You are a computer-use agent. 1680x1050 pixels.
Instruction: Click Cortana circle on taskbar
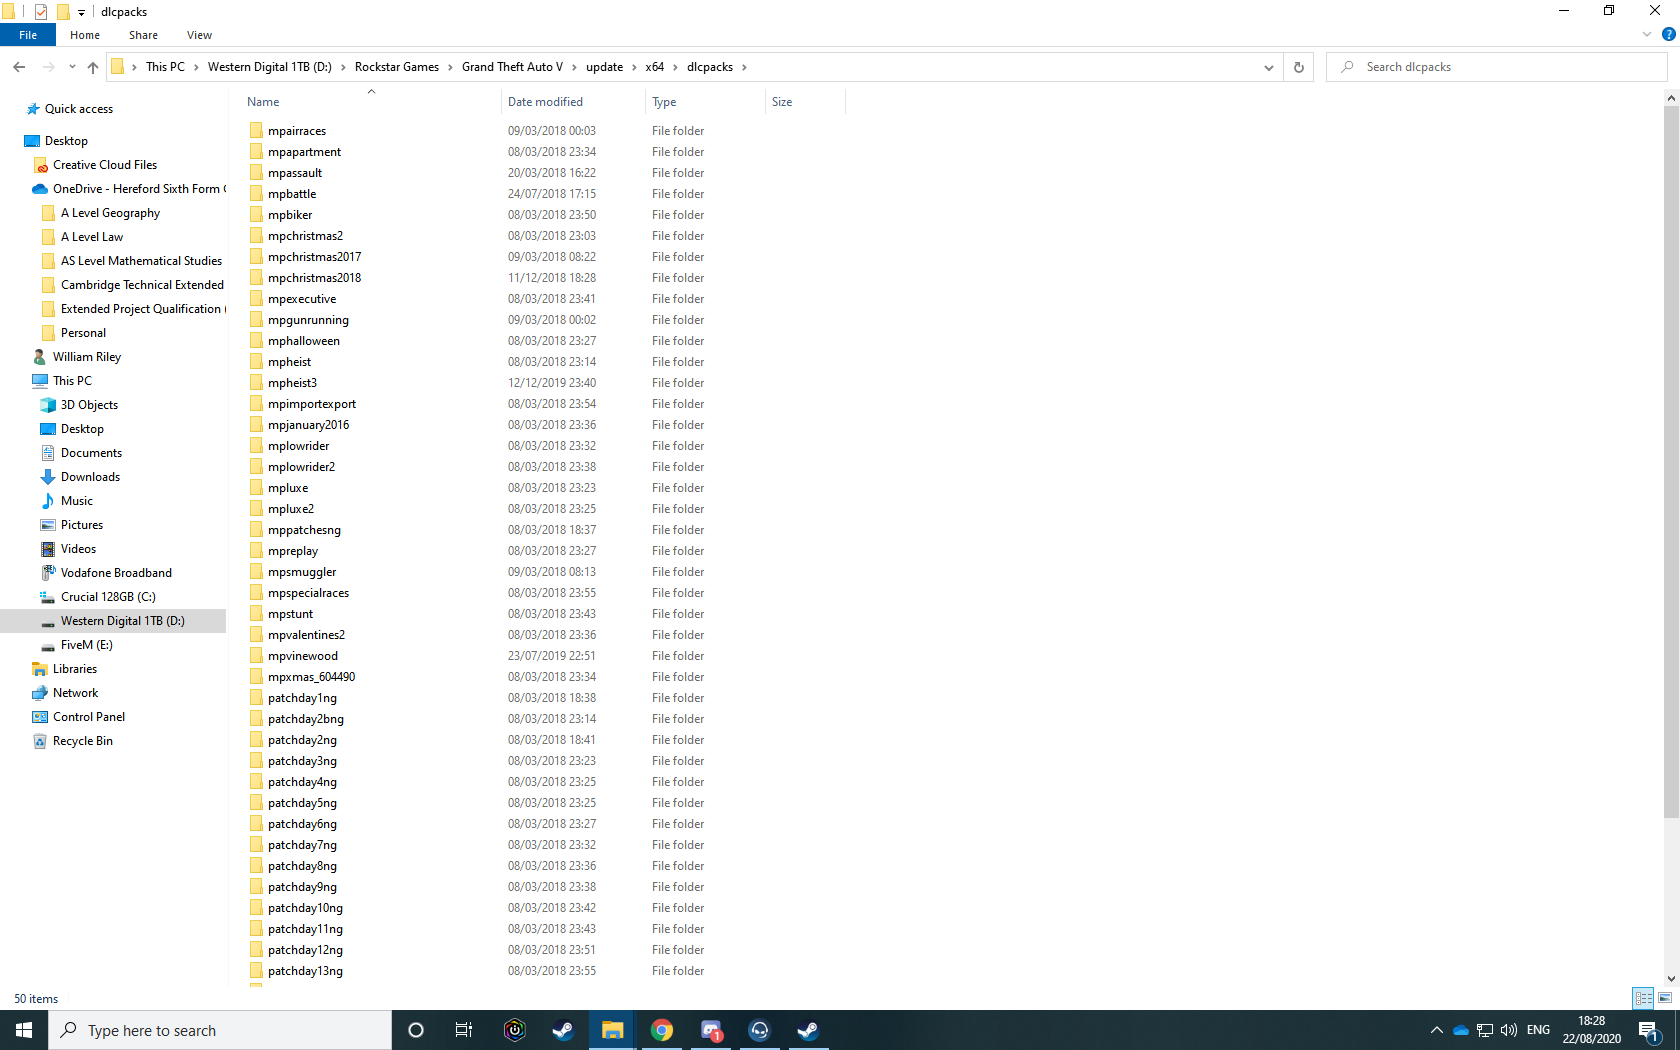click(x=416, y=1030)
